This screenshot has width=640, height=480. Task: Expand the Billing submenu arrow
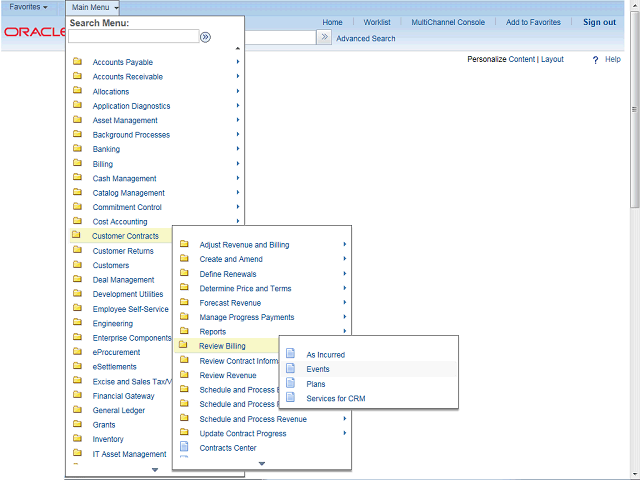[237, 164]
